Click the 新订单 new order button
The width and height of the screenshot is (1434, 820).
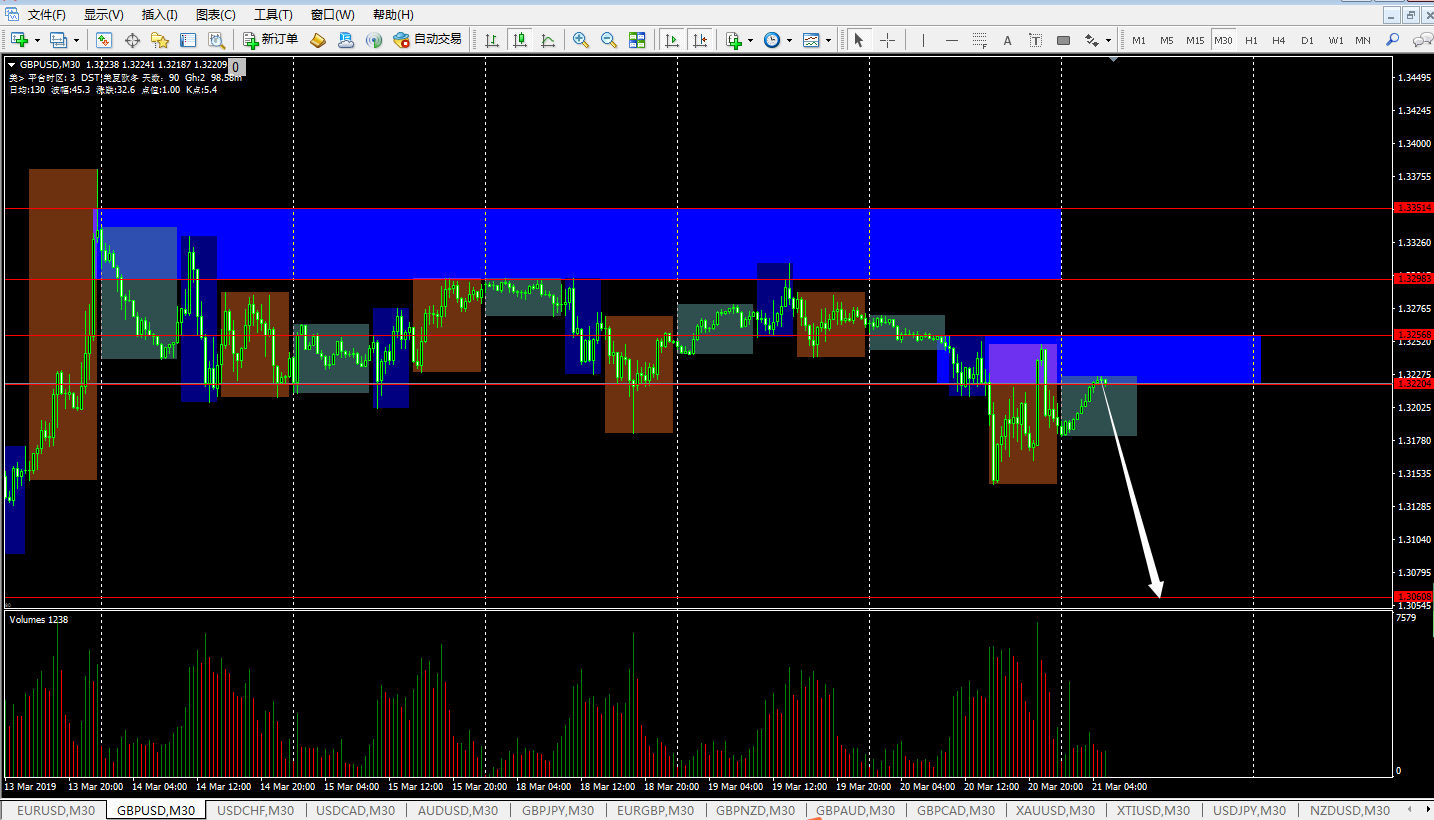click(x=270, y=40)
